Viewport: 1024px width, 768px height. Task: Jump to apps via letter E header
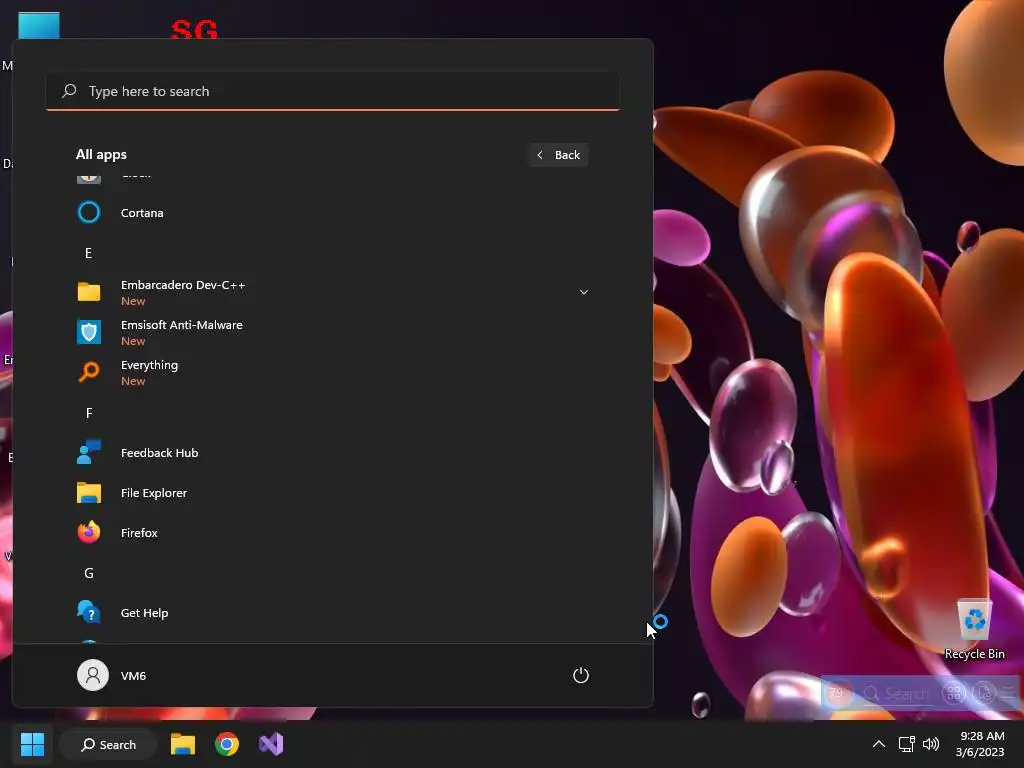pos(89,253)
